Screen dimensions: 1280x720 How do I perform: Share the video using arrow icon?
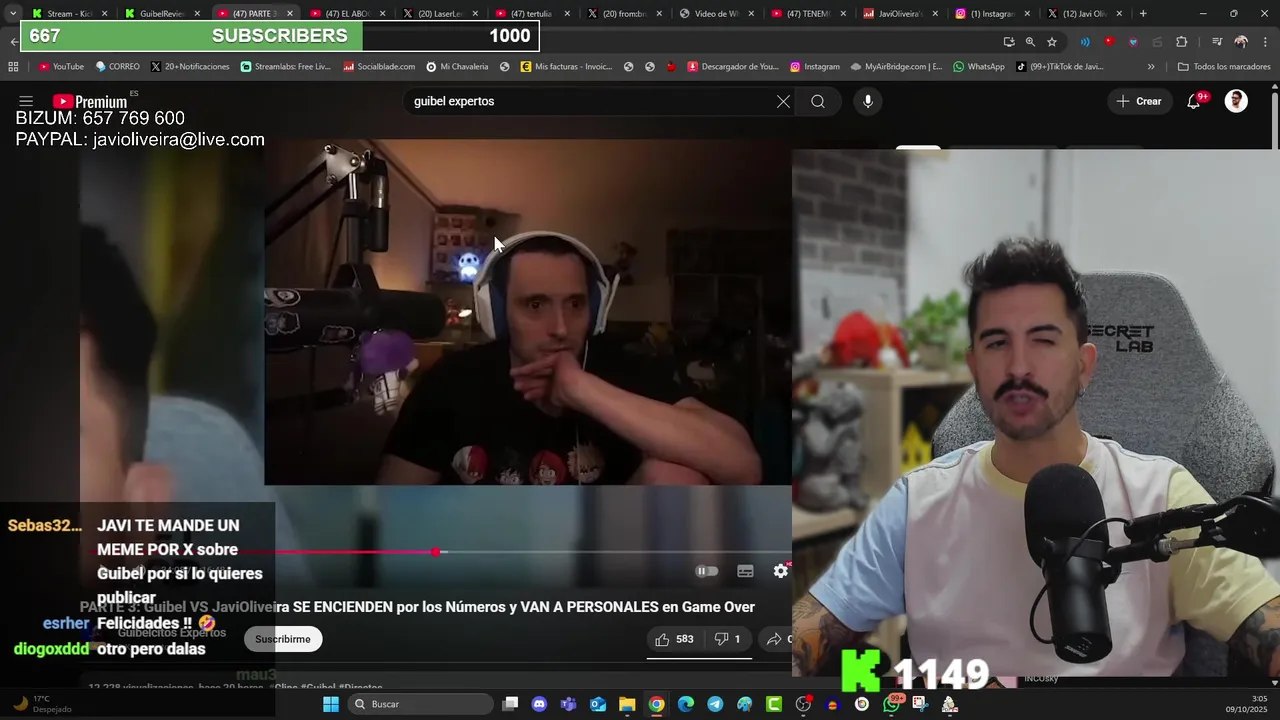(x=774, y=639)
